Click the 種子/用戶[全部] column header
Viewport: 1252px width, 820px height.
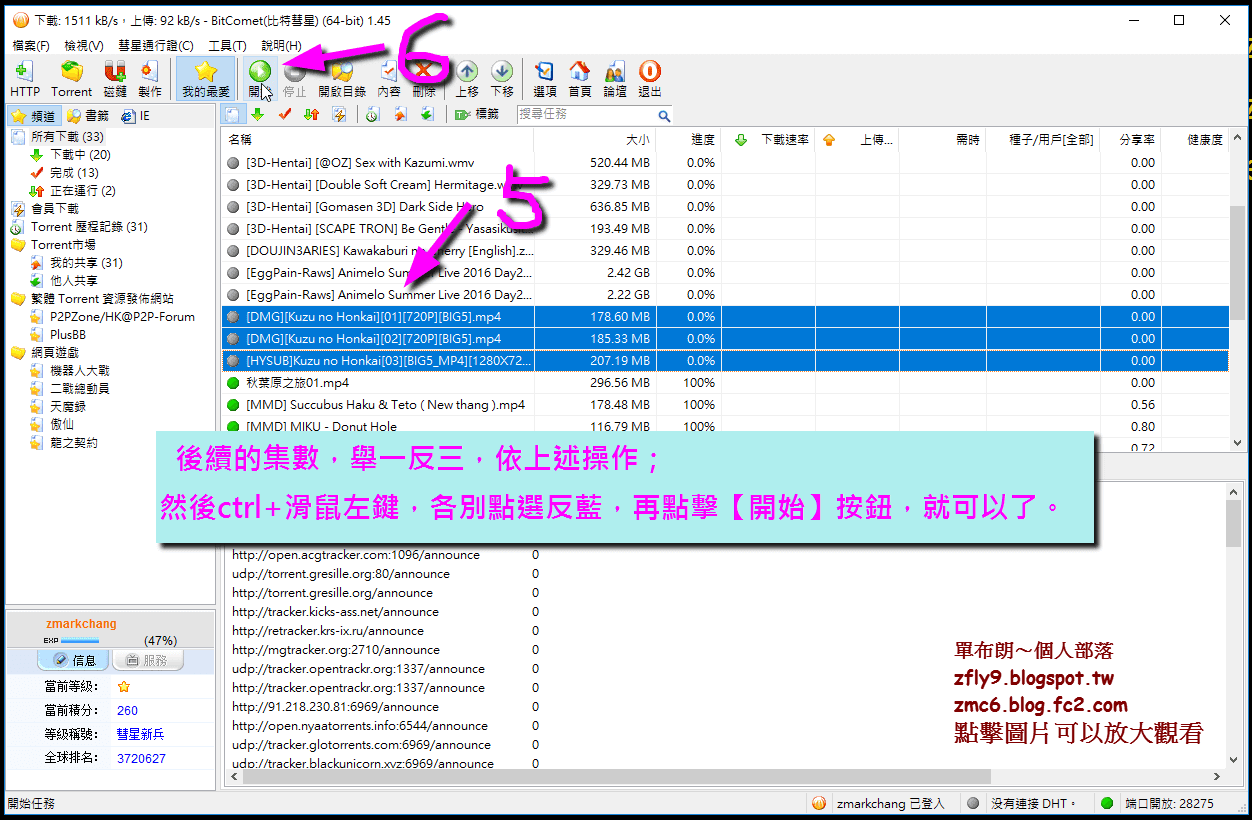coord(1043,140)
